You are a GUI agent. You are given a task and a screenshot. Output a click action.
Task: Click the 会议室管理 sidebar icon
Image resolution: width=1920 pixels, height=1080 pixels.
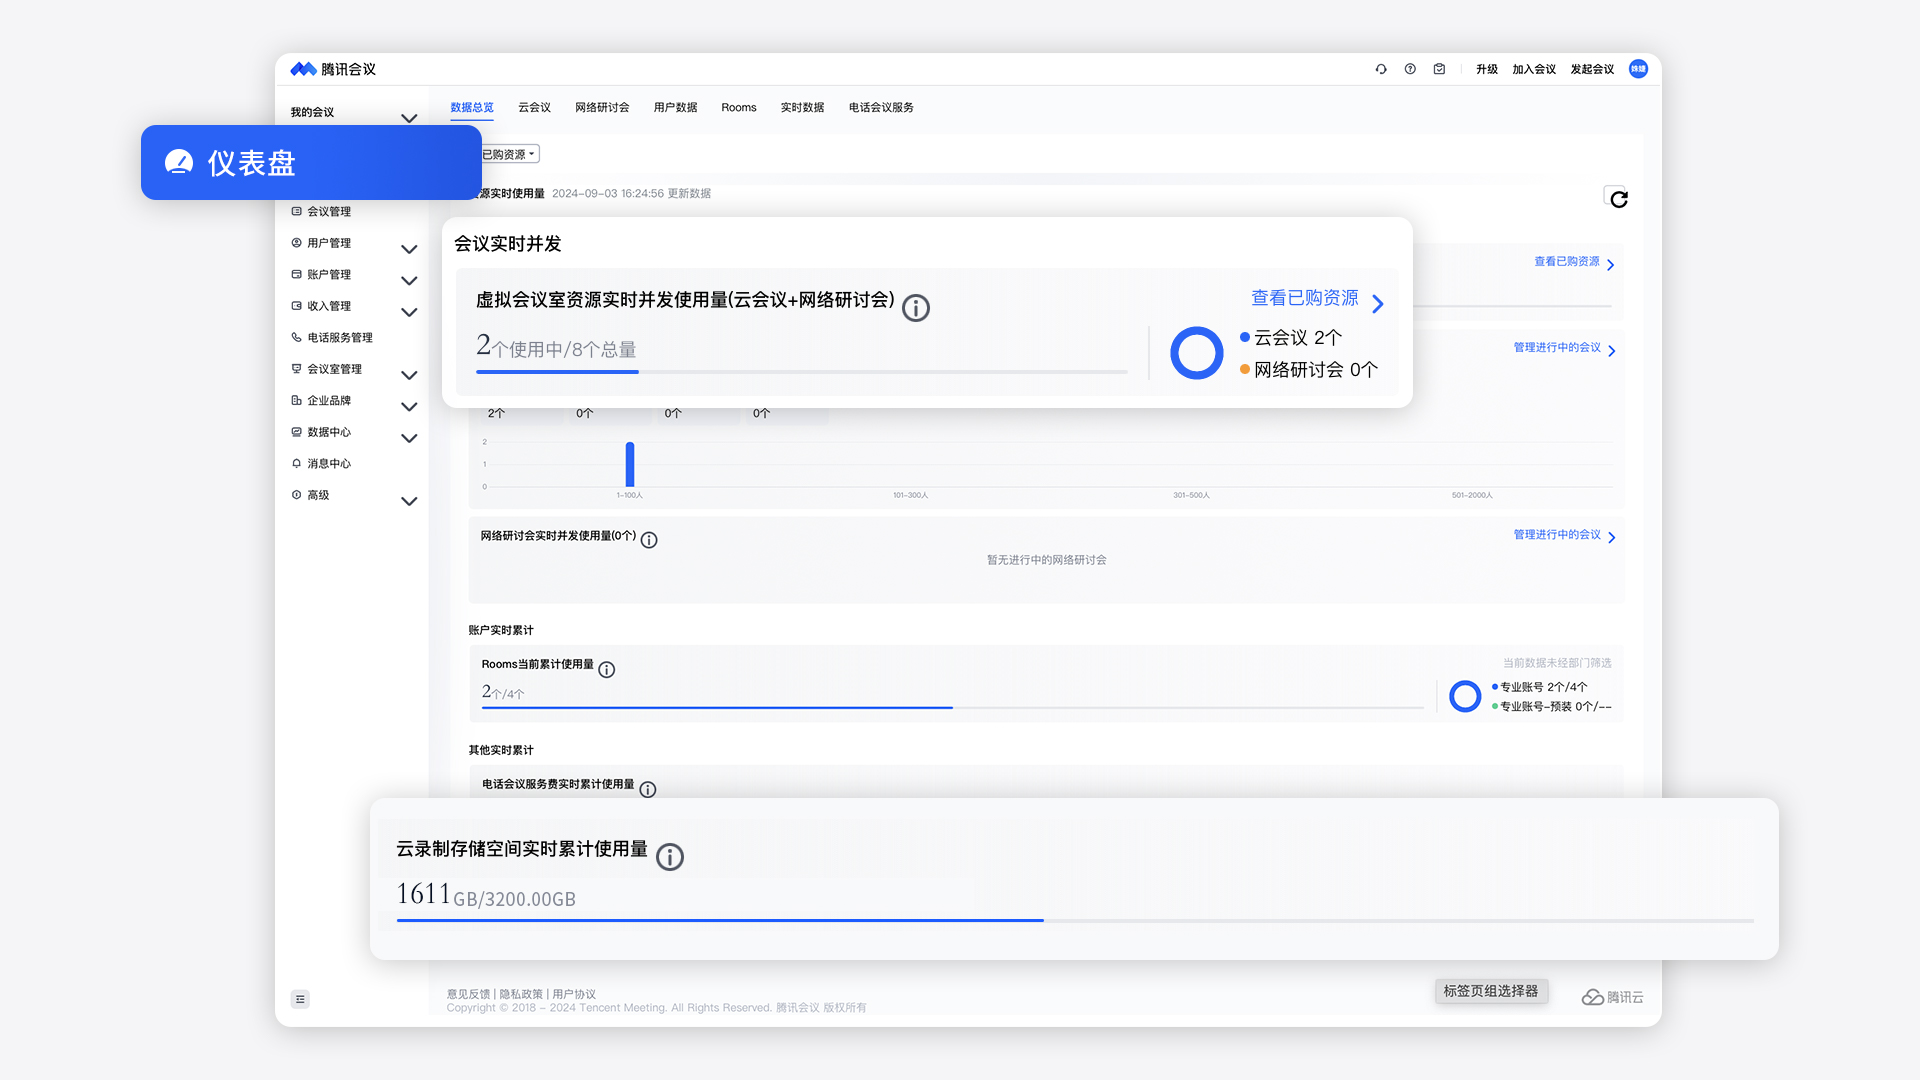point(296,369)
